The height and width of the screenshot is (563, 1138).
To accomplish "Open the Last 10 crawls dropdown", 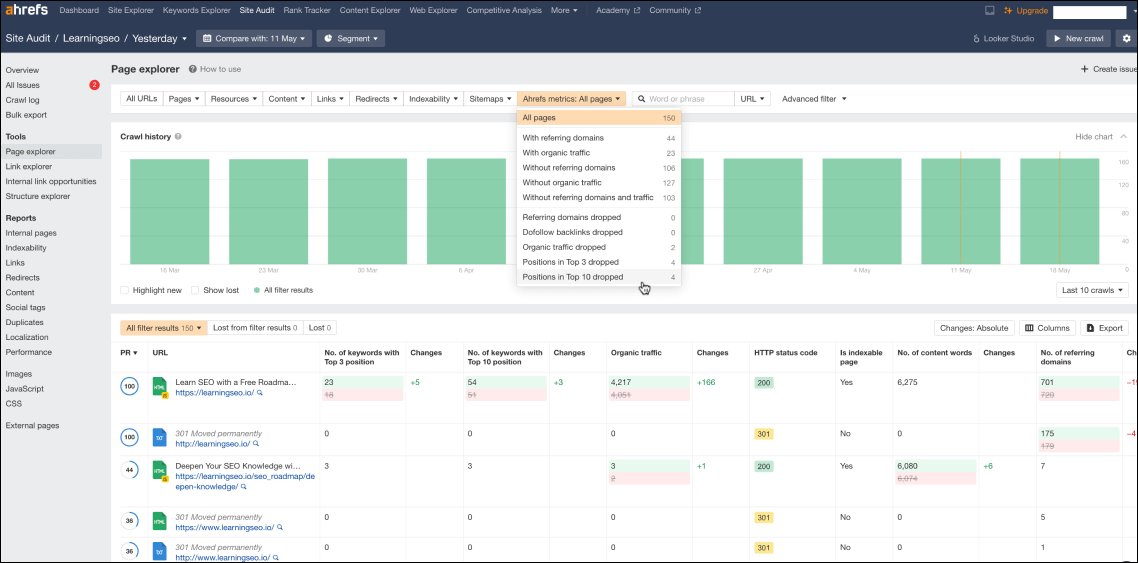I will click(1092, 290).
